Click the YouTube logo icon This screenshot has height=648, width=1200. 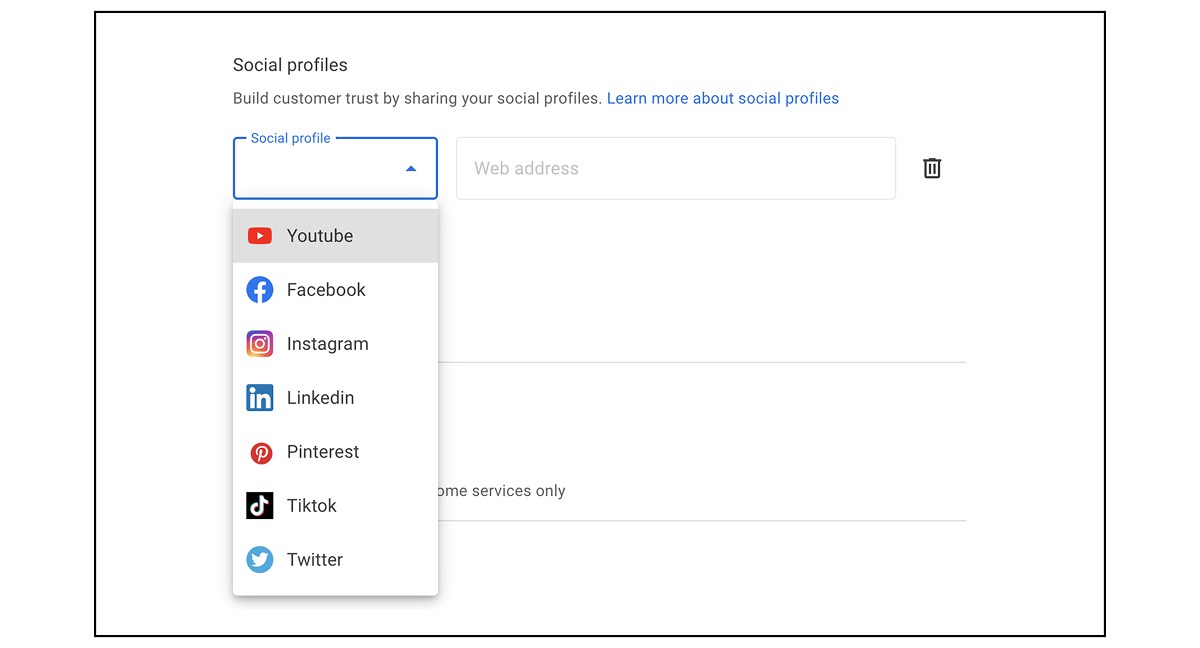(260, 236)
